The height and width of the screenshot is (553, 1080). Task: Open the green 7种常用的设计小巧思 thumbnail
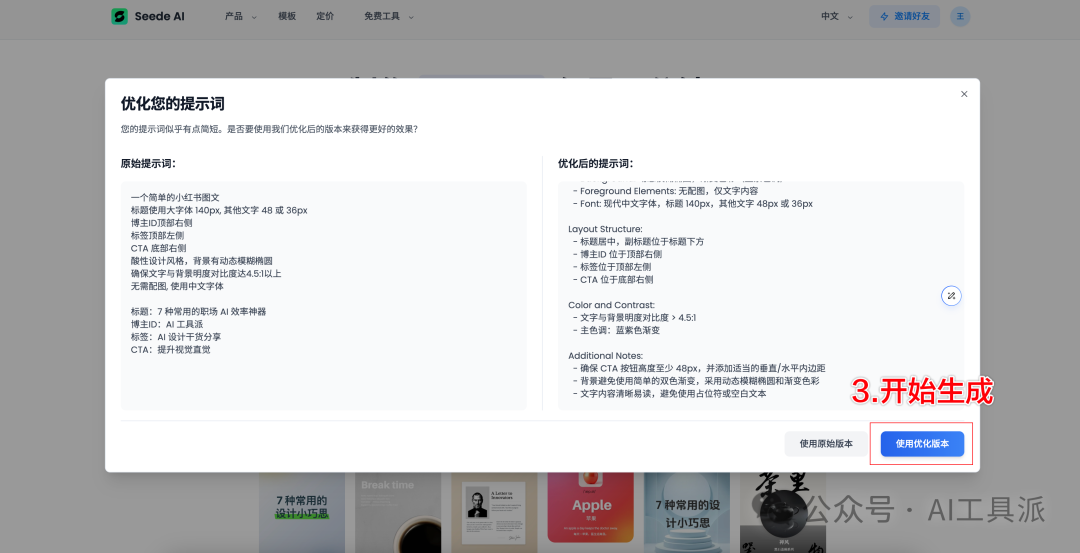click(x=302, y=513)
